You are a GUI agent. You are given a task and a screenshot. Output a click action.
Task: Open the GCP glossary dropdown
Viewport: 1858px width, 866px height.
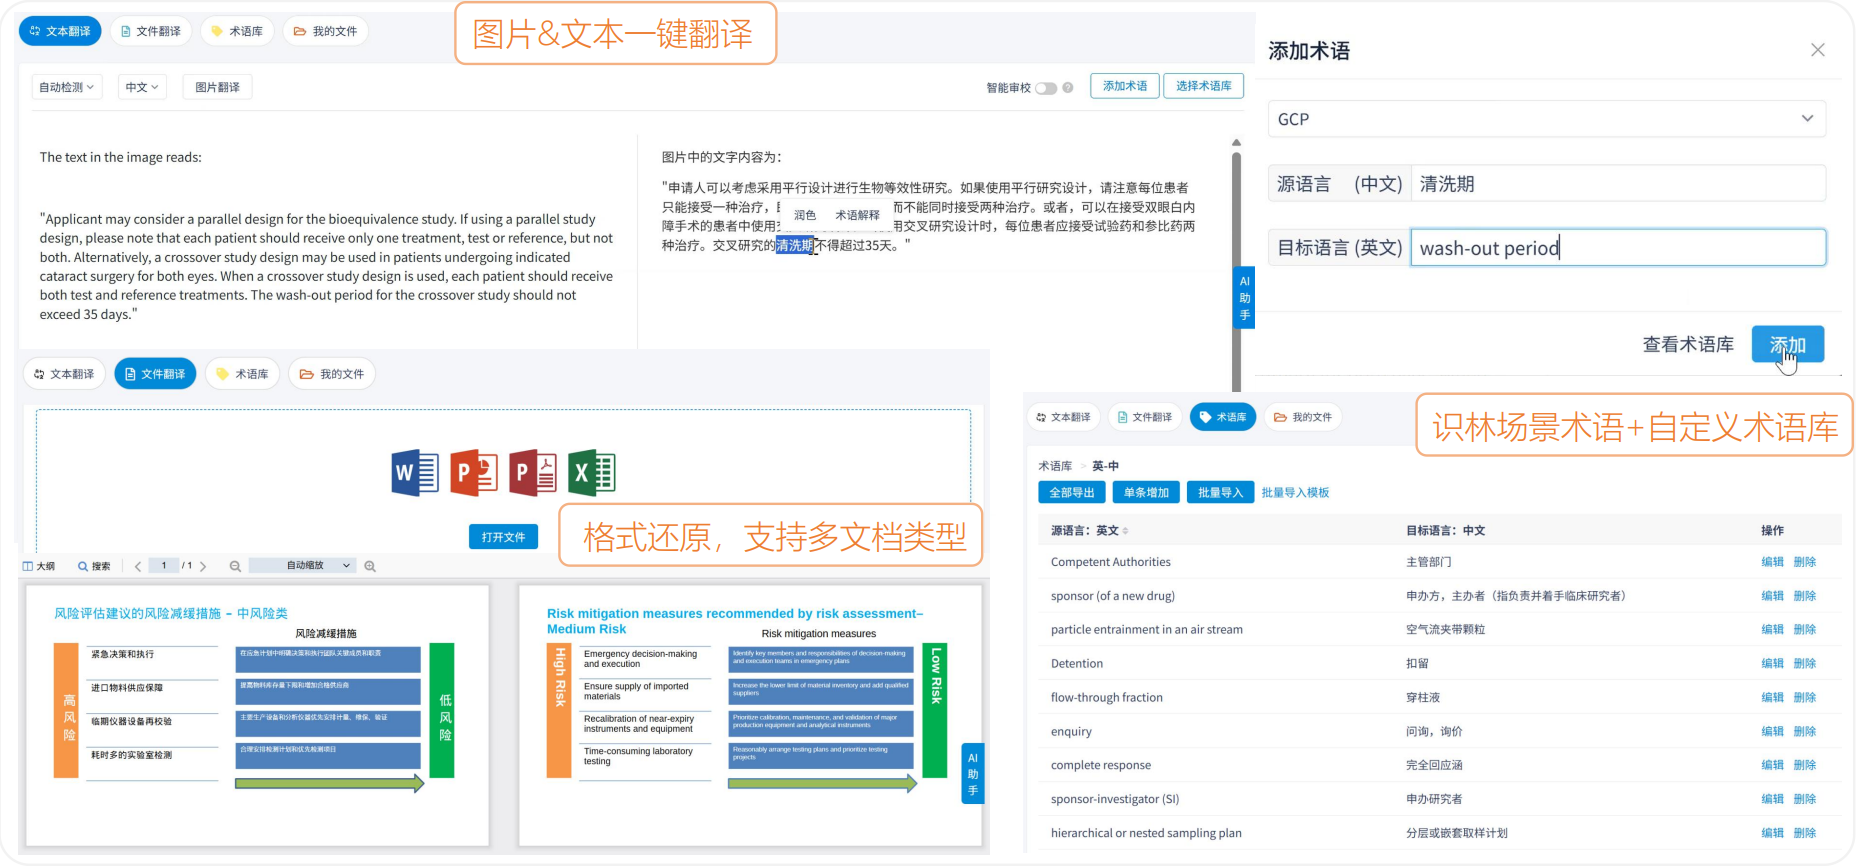(1546, 119)
